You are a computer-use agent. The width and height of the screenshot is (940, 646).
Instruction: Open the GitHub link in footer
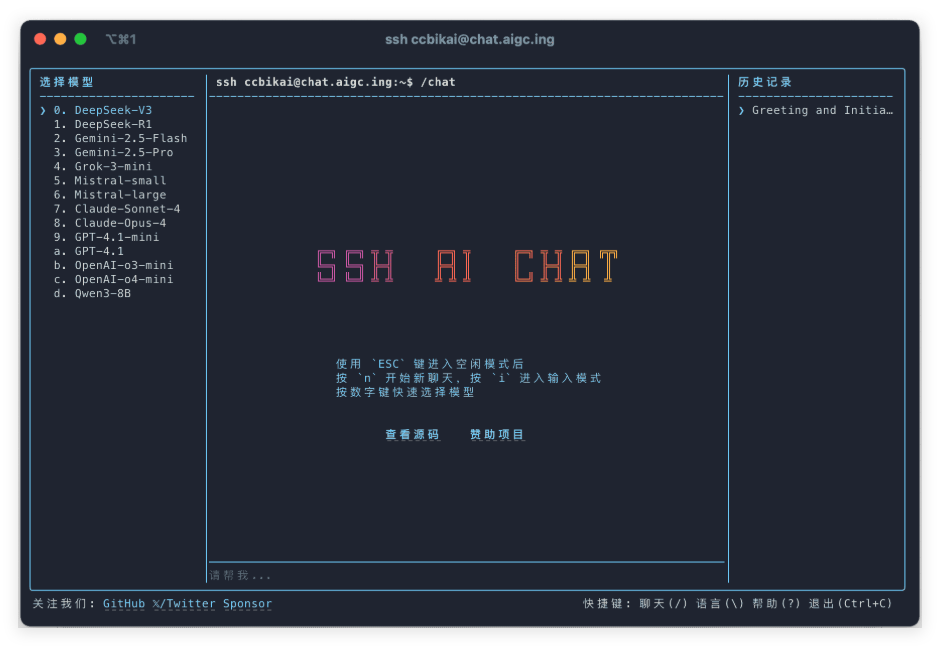[123, 603]
